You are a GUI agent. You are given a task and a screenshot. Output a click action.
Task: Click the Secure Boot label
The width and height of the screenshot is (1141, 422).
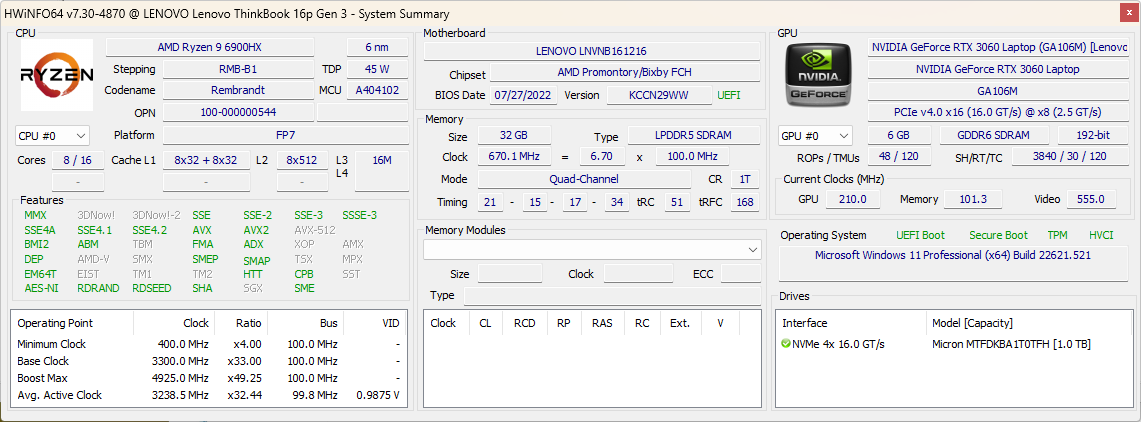point(998,235)
